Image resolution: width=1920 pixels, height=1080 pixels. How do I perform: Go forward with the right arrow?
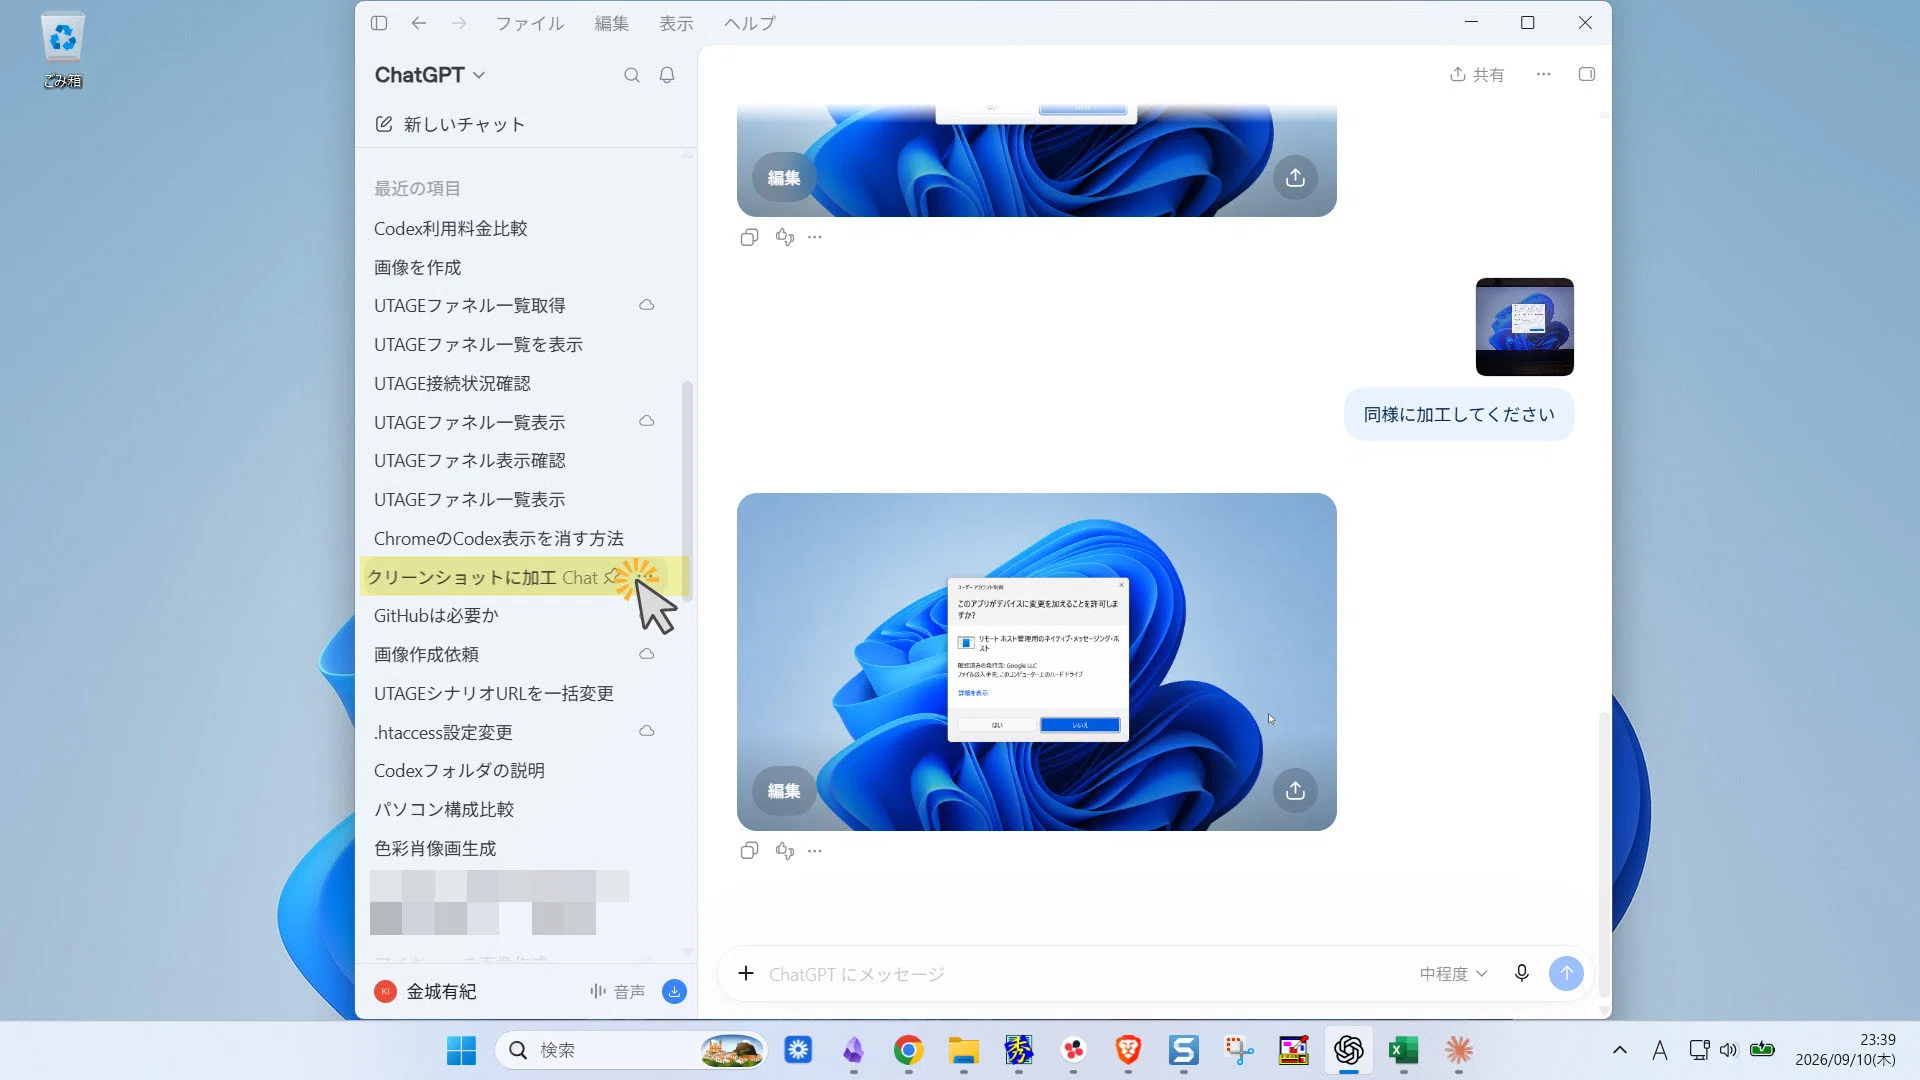(x=459, y=23)
